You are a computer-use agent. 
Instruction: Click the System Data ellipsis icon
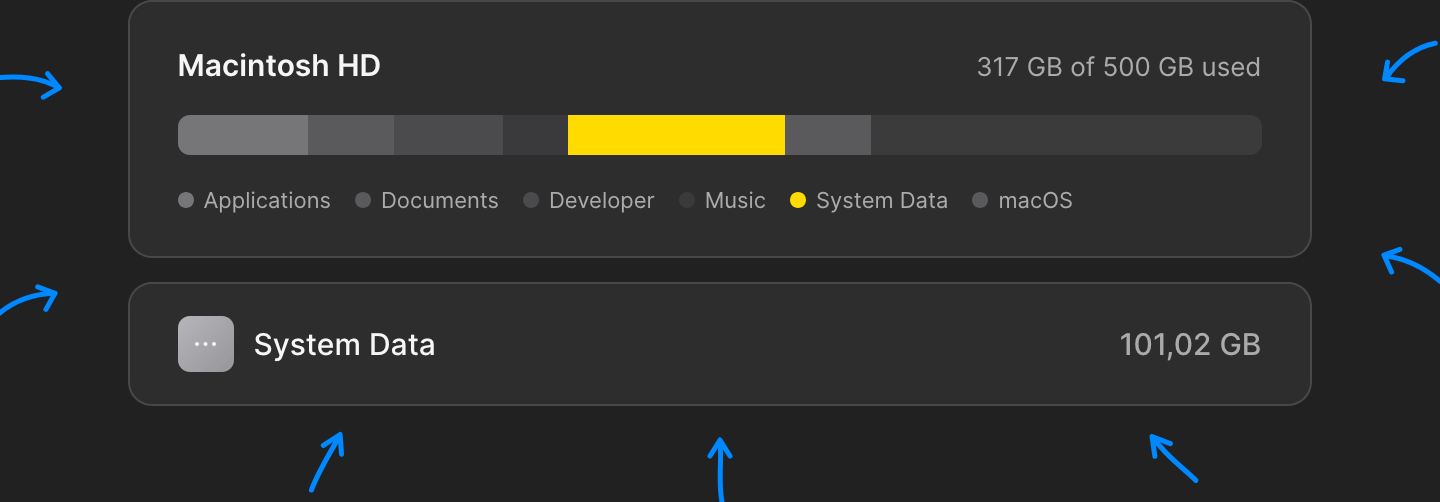(206, 344)
